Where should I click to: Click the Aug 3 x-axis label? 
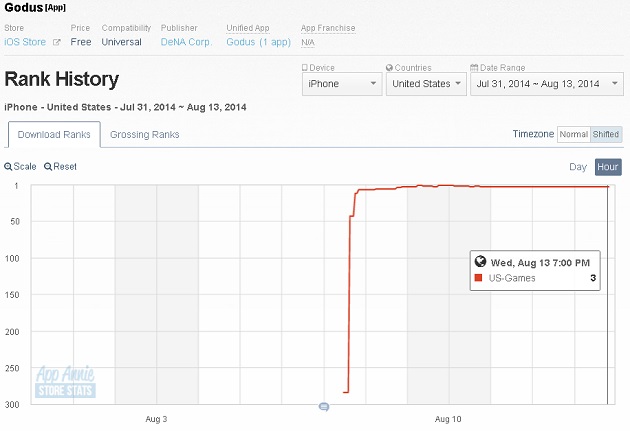156,419
